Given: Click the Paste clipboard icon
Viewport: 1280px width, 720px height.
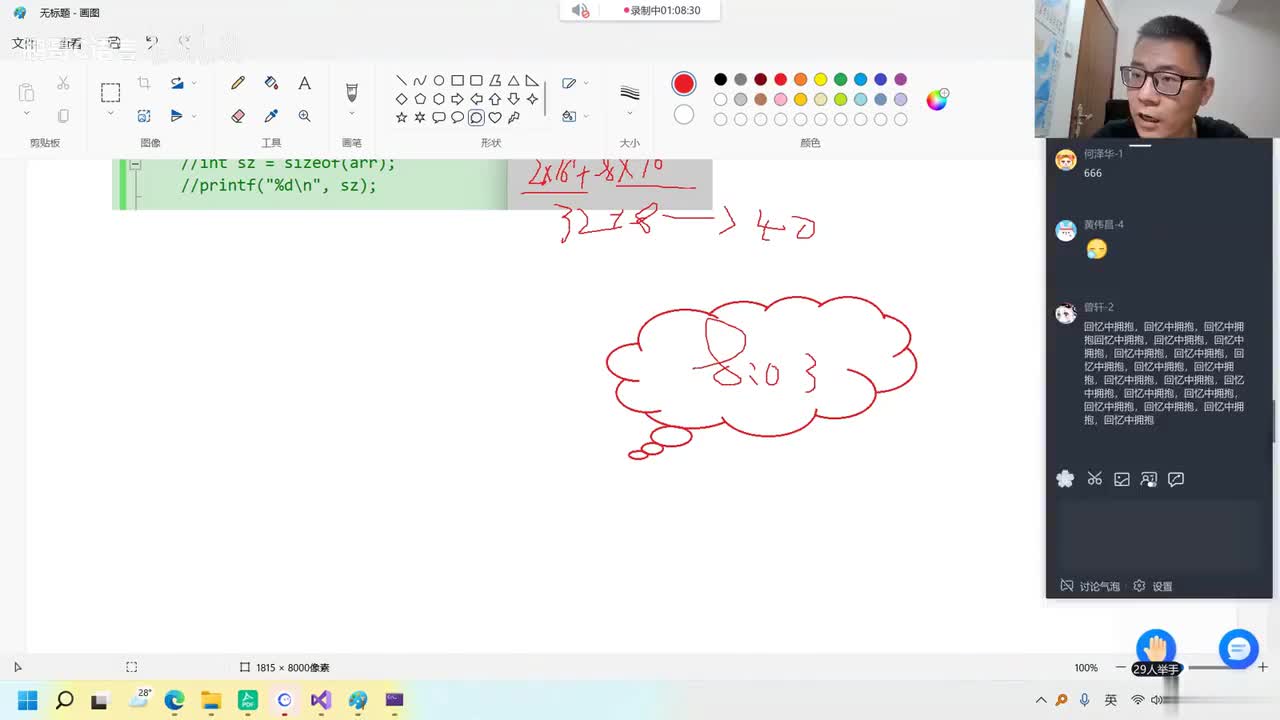Looking at the screenshot, I should (x=26, y=92).
